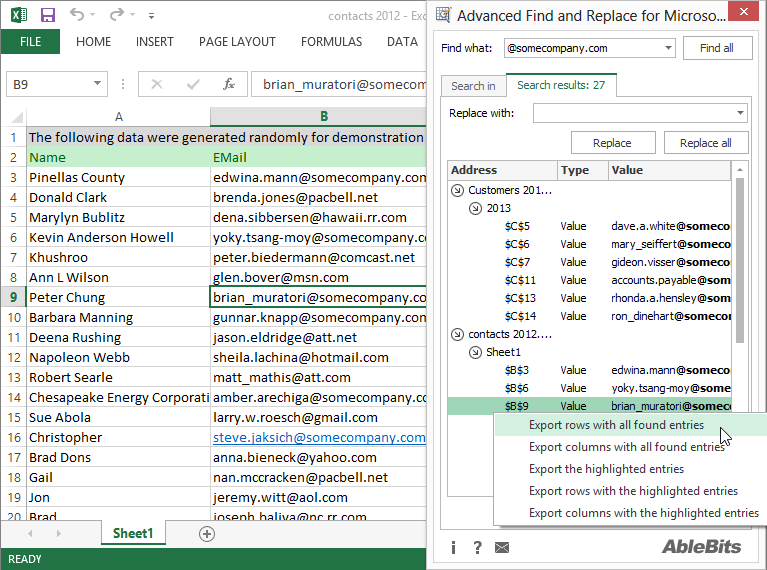The image size is (767, 570).
Task: Click the Type column header
Action: click(583, 170)
